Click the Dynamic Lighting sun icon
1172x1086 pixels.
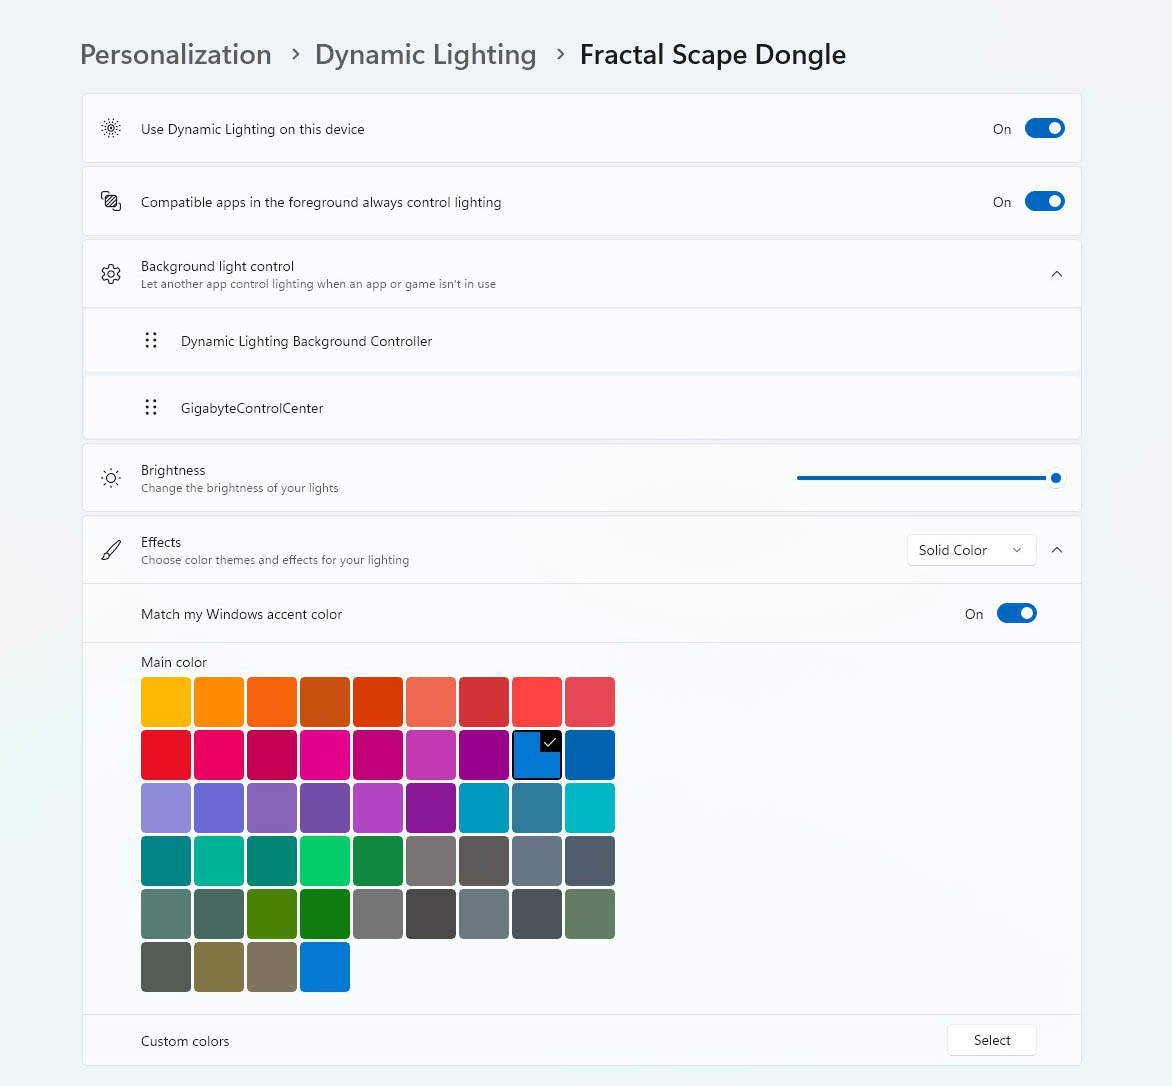(x=111, y=129)
